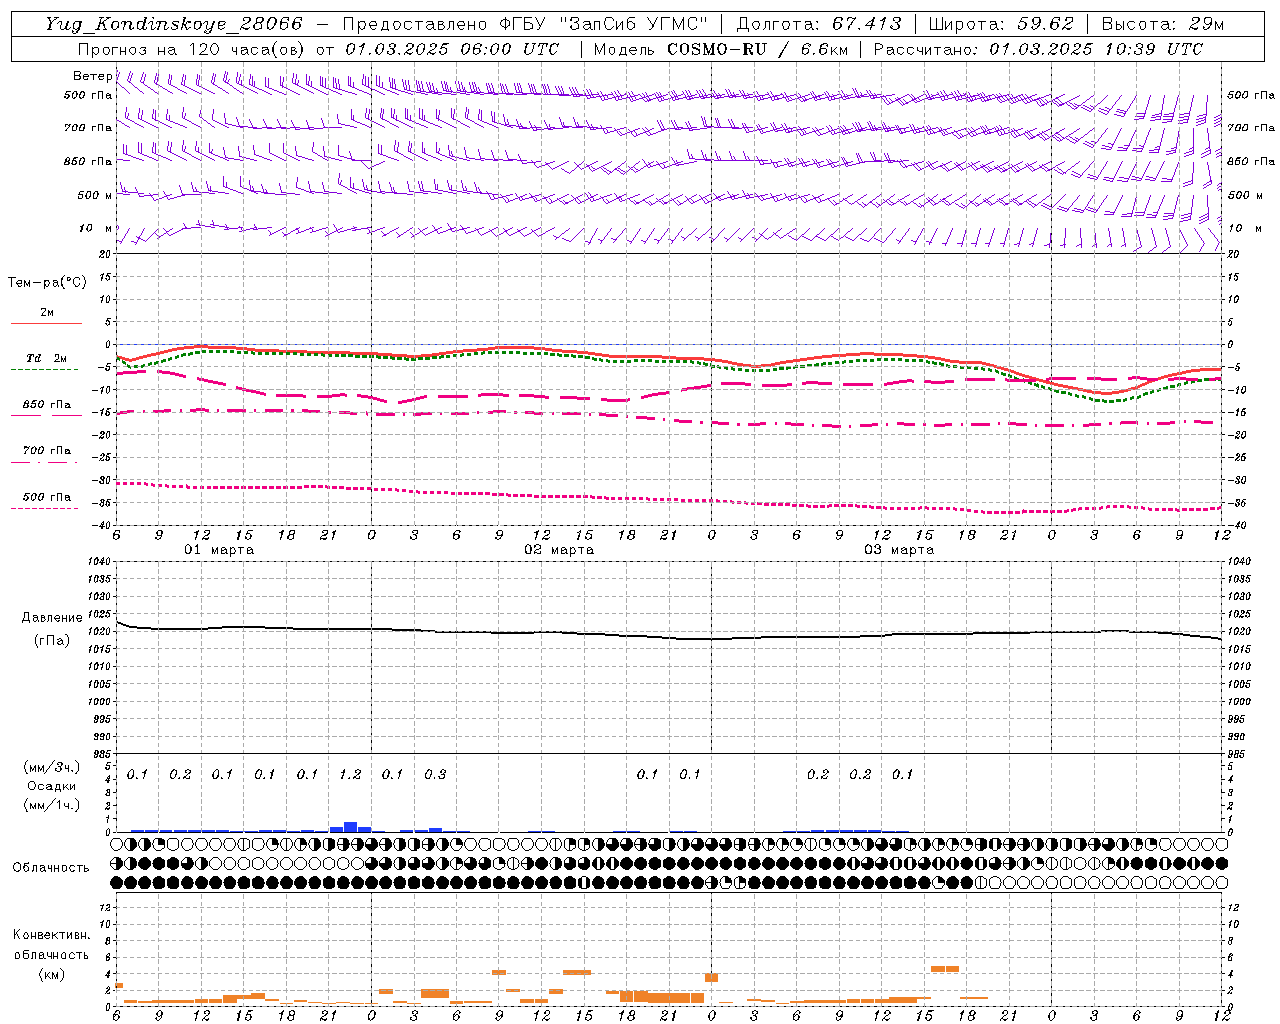1280x1024 pixels.
Task: Click the 500 гПа temperature legend entry
Action: pyautogui.click(x=47, y=497)
